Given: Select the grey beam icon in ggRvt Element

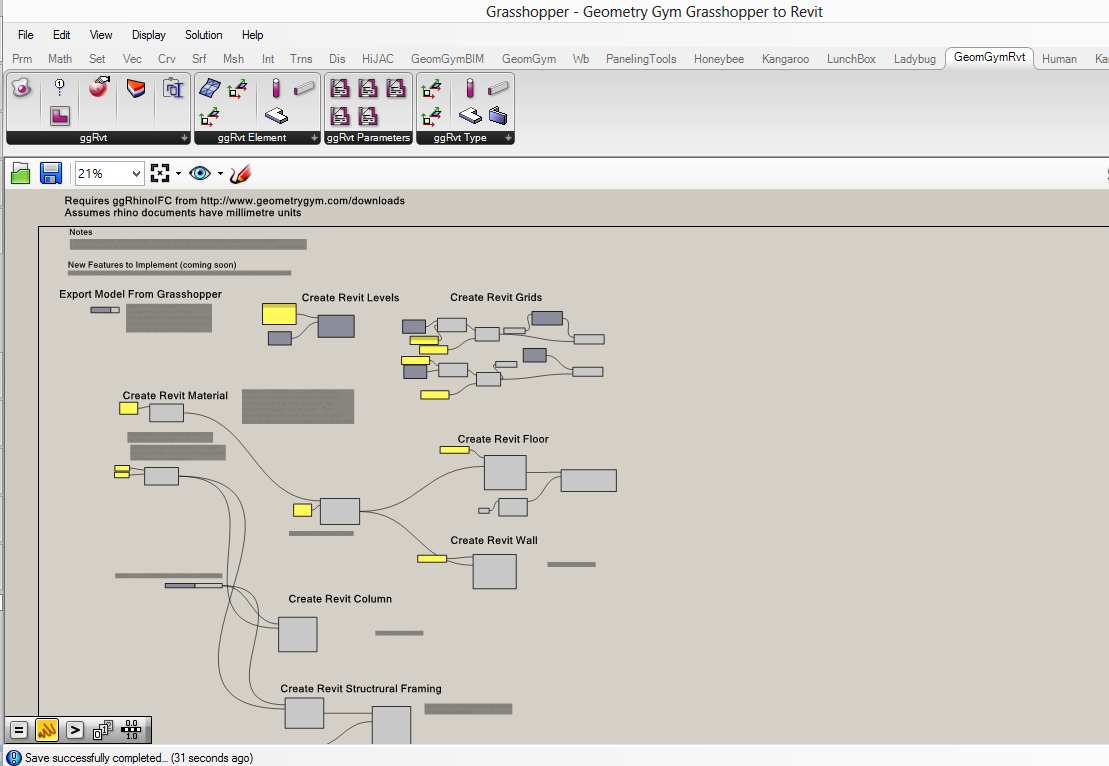Looking at the screenshot, I should [x=304, y=88].
